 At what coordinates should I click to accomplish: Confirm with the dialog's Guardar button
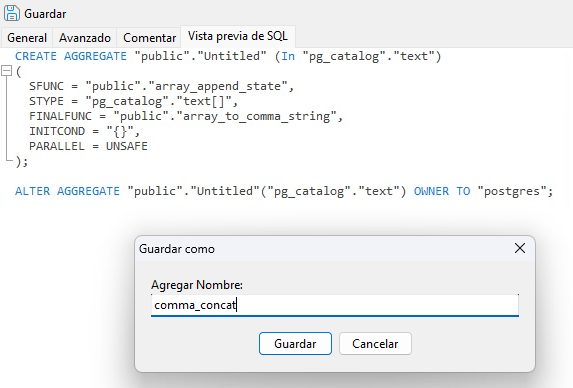tap(295, 343)
